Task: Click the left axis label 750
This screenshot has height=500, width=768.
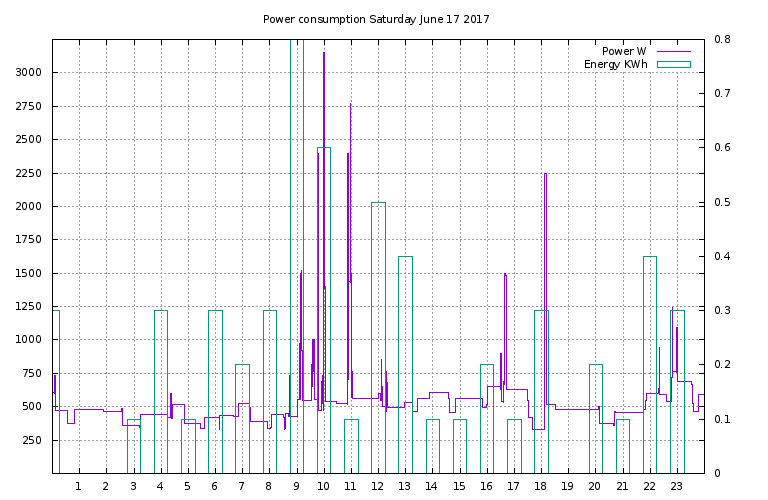Action: 31,373
